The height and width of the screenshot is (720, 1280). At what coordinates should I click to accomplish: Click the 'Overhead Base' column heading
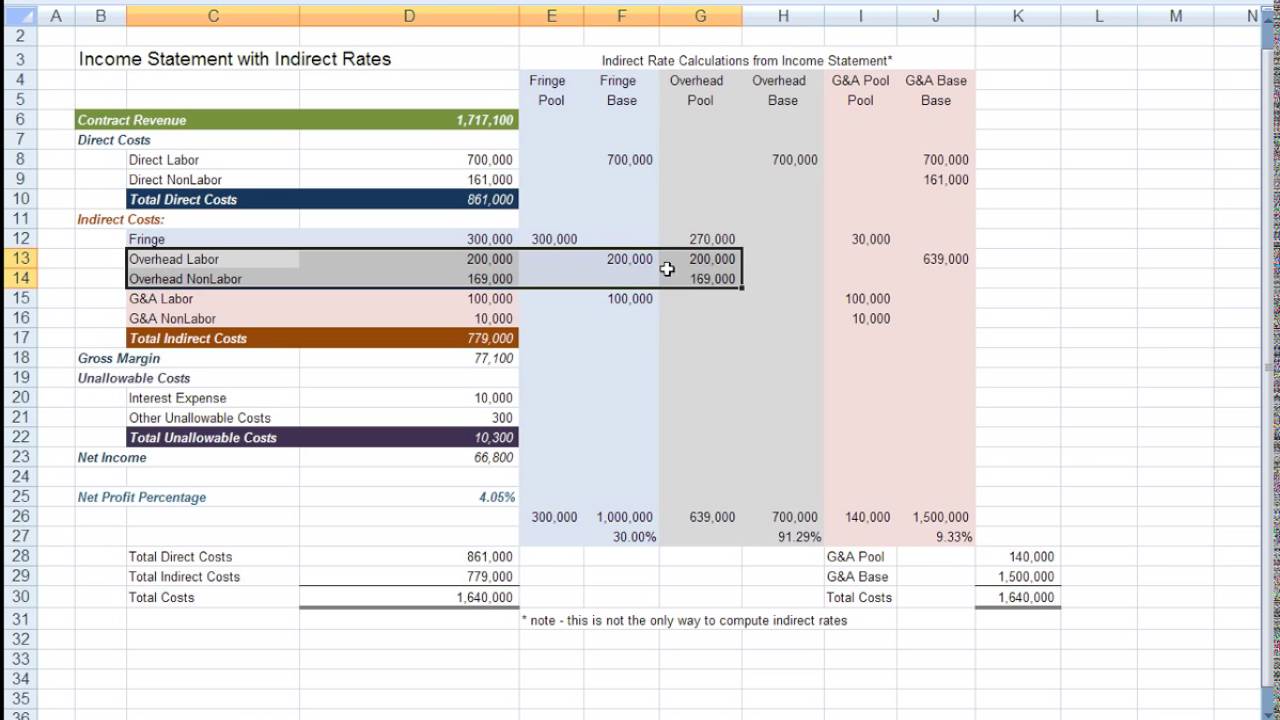tap(782, 90)
